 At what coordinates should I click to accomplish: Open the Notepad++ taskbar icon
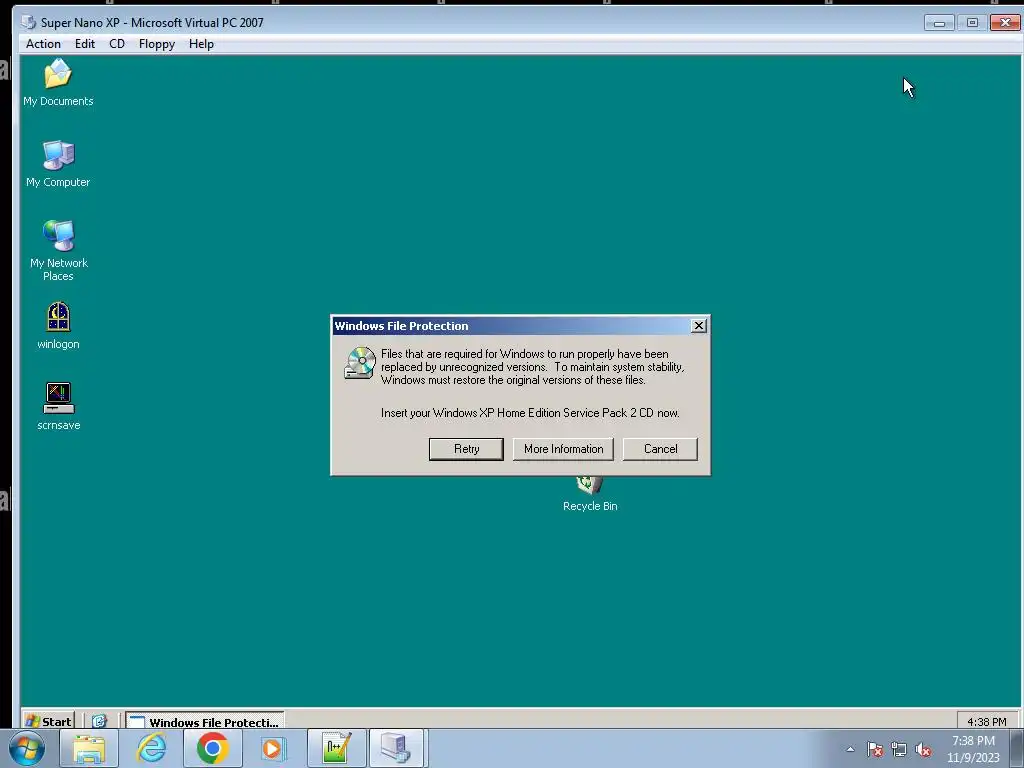tap(336, 748)
